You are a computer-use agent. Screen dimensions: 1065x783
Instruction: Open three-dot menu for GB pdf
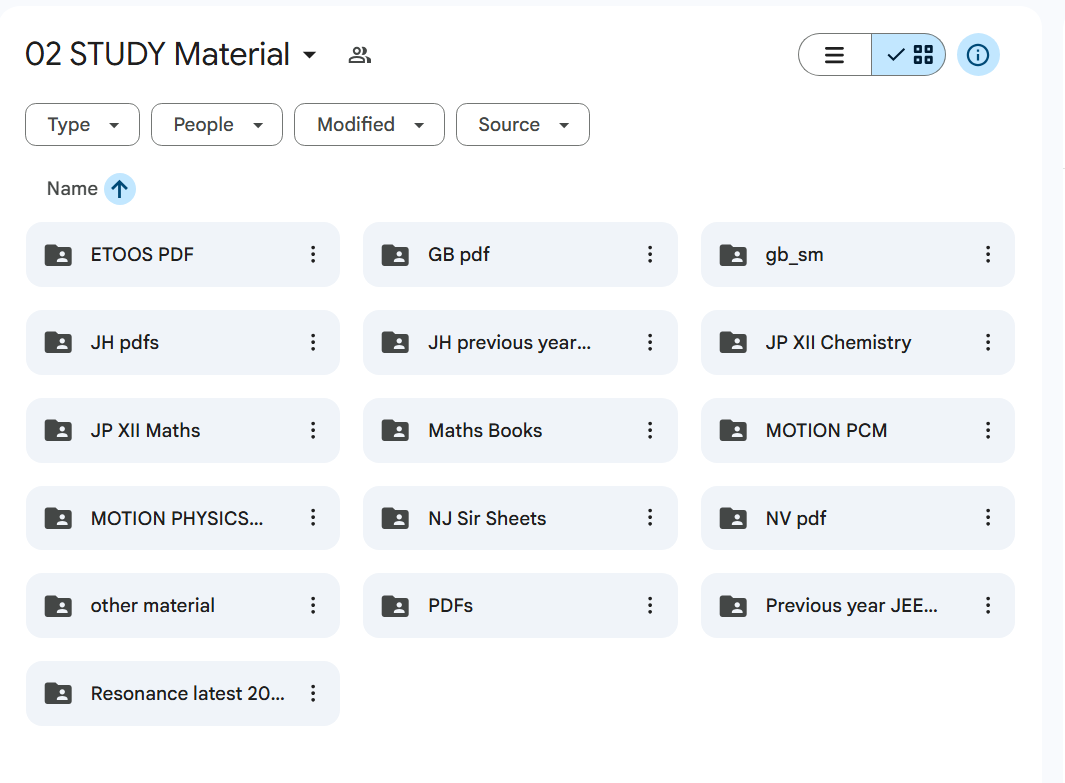(650, 255)
